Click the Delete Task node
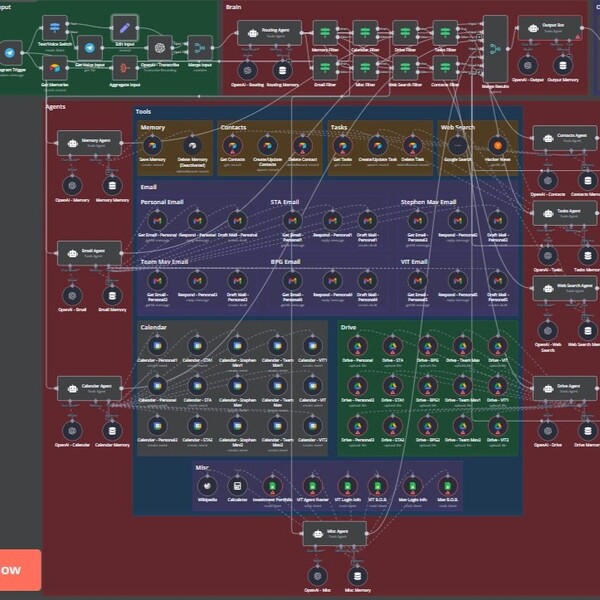Image resolution: width=600 pixels, height=600 pixels. click(412, 146)
